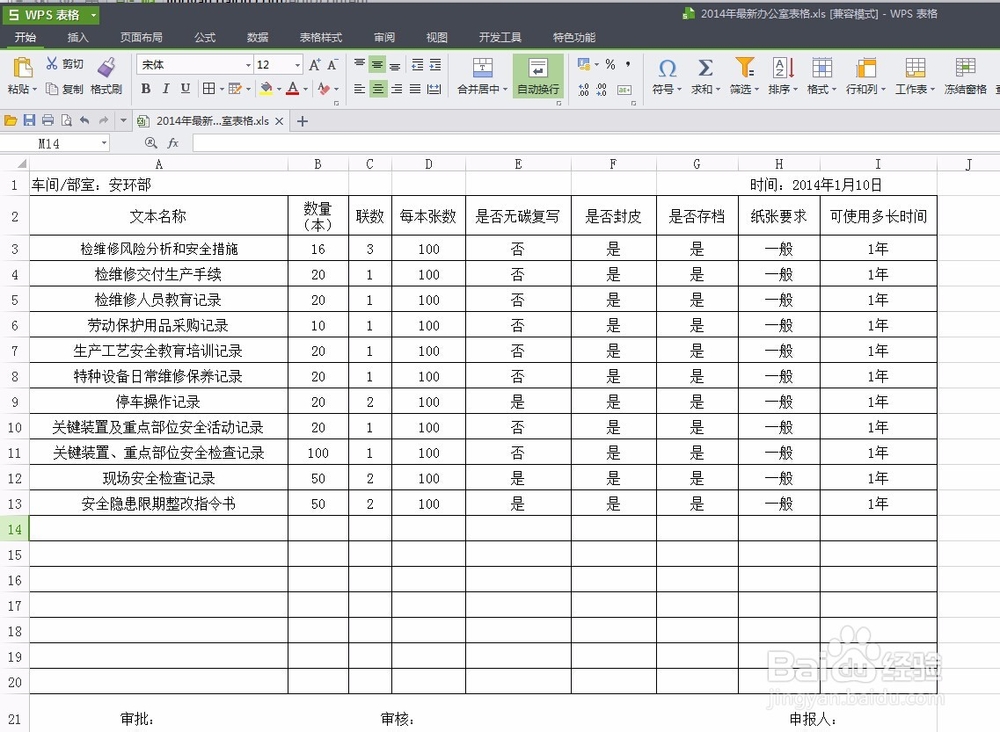Click the Format (格式) grid icon
Viewport: 1000px width, 732px height.
point(821,68)
